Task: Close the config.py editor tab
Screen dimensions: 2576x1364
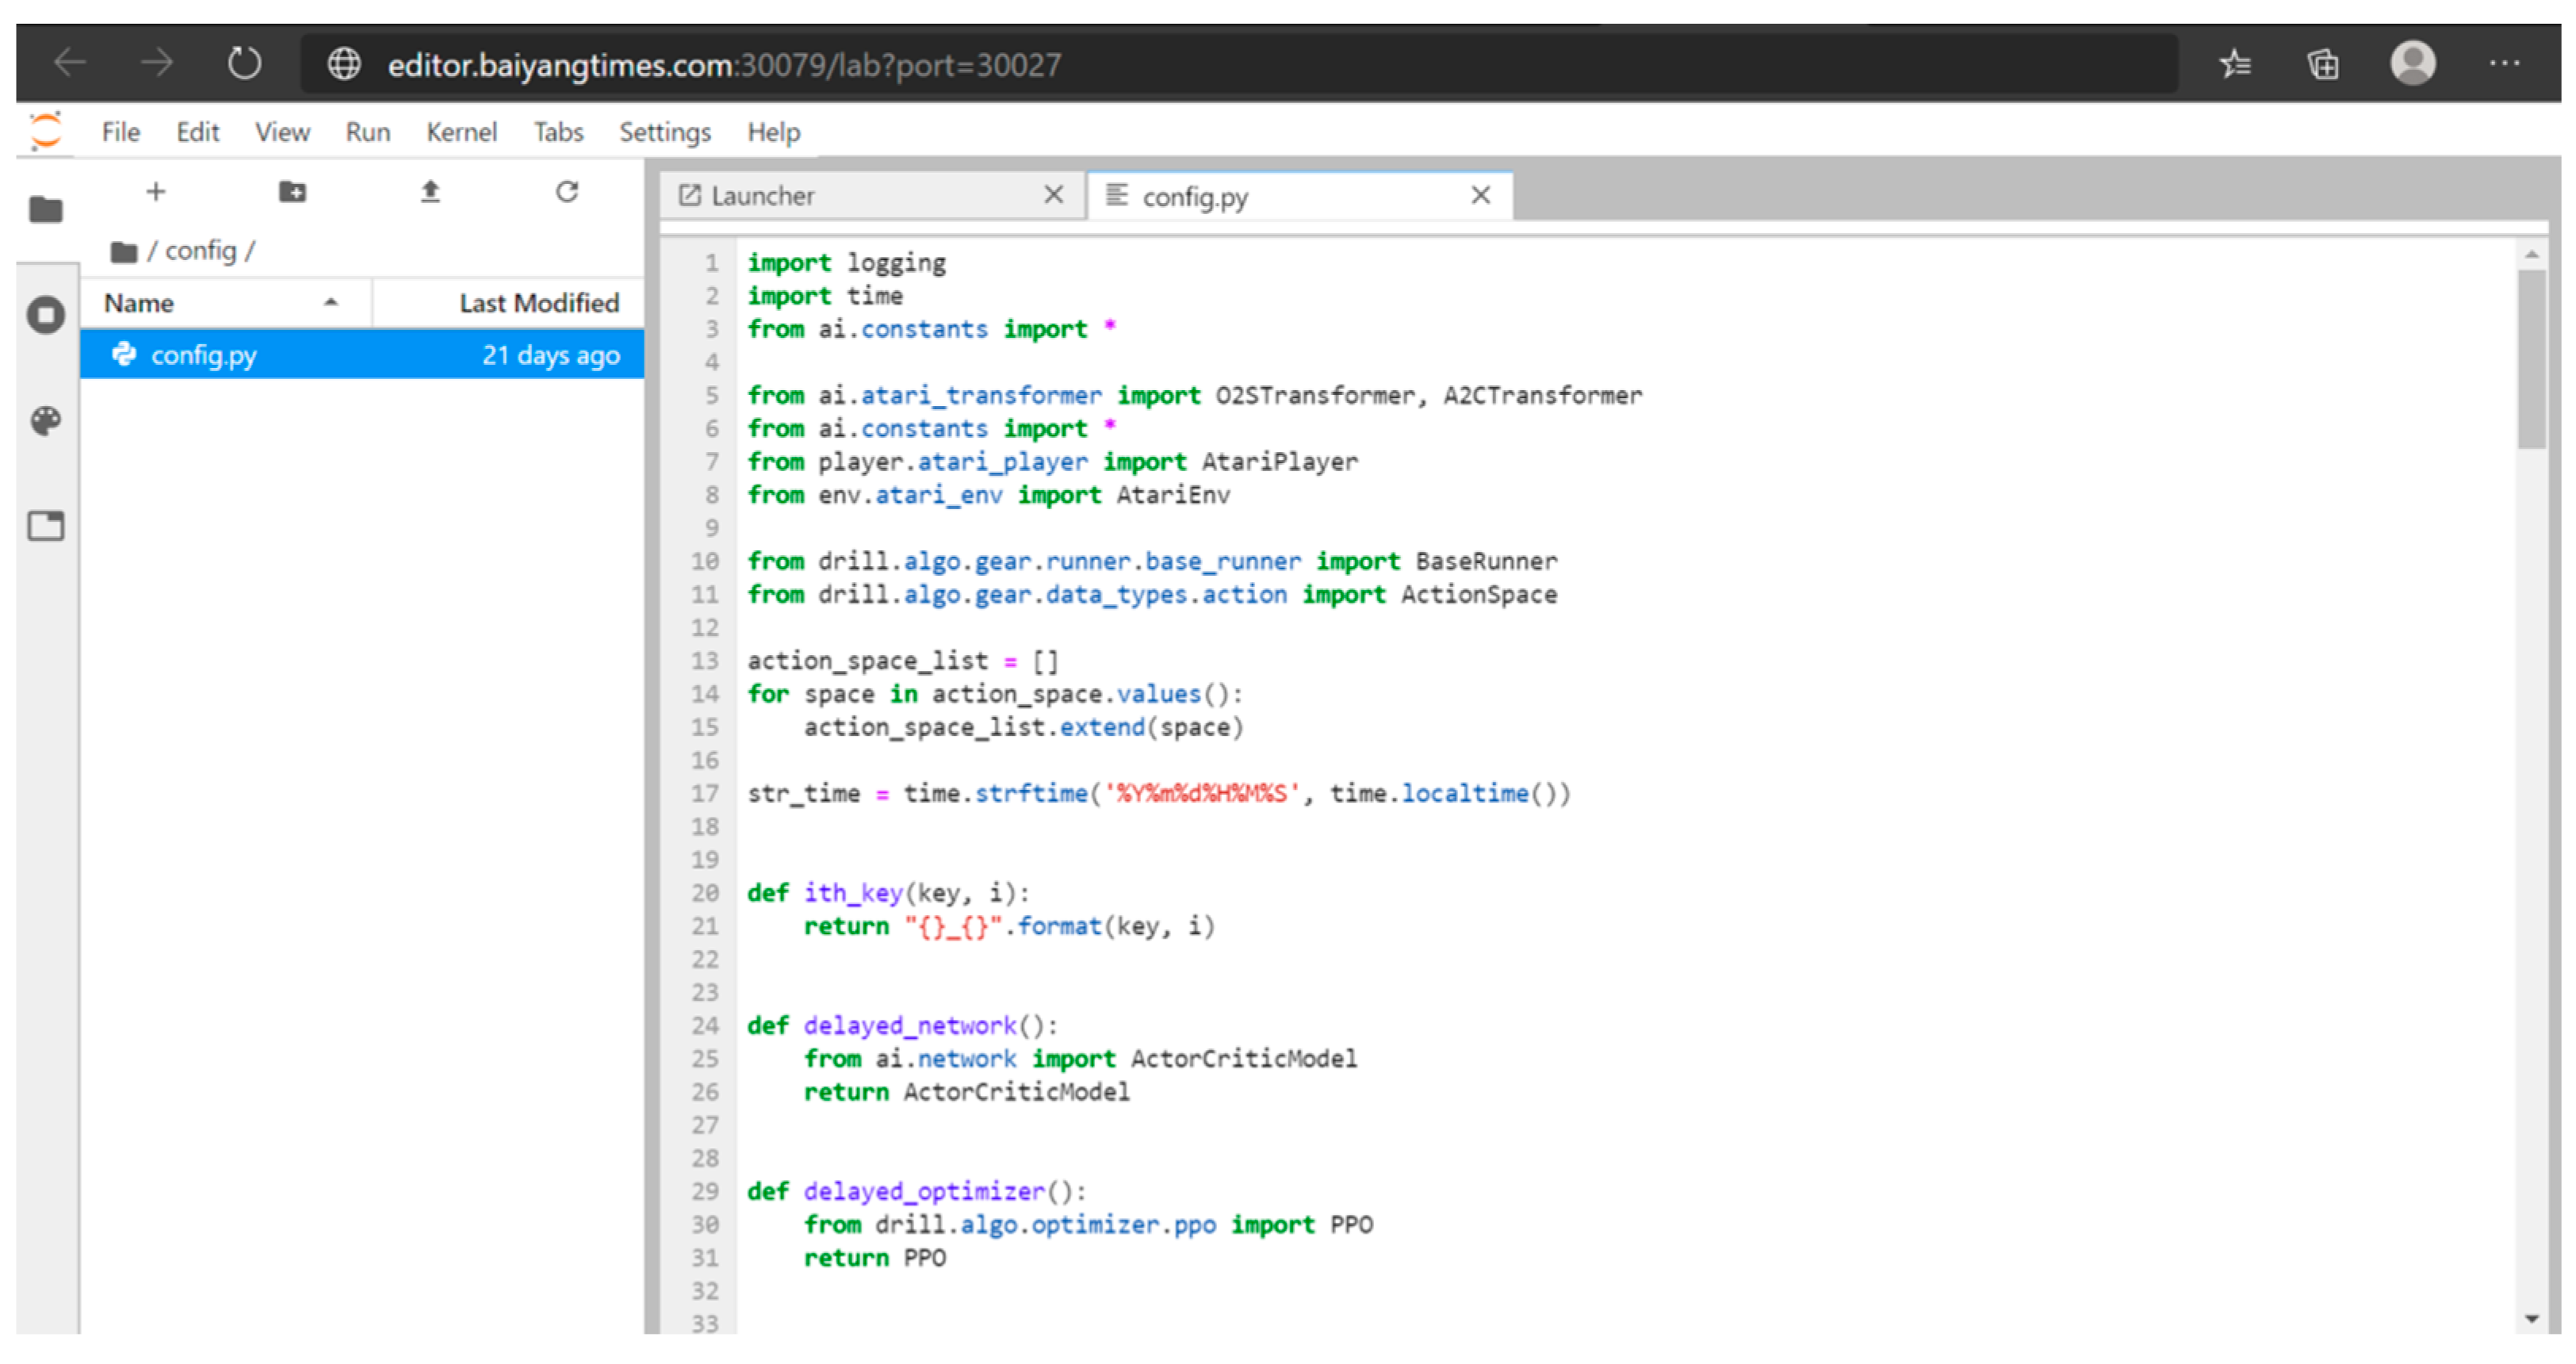Action: click(1481, 196)
